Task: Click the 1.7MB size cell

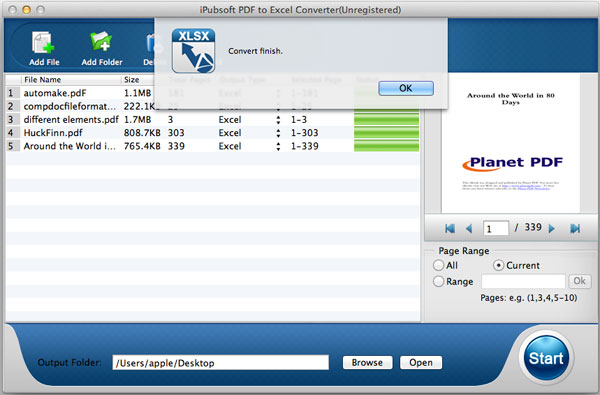Action: 137,119
